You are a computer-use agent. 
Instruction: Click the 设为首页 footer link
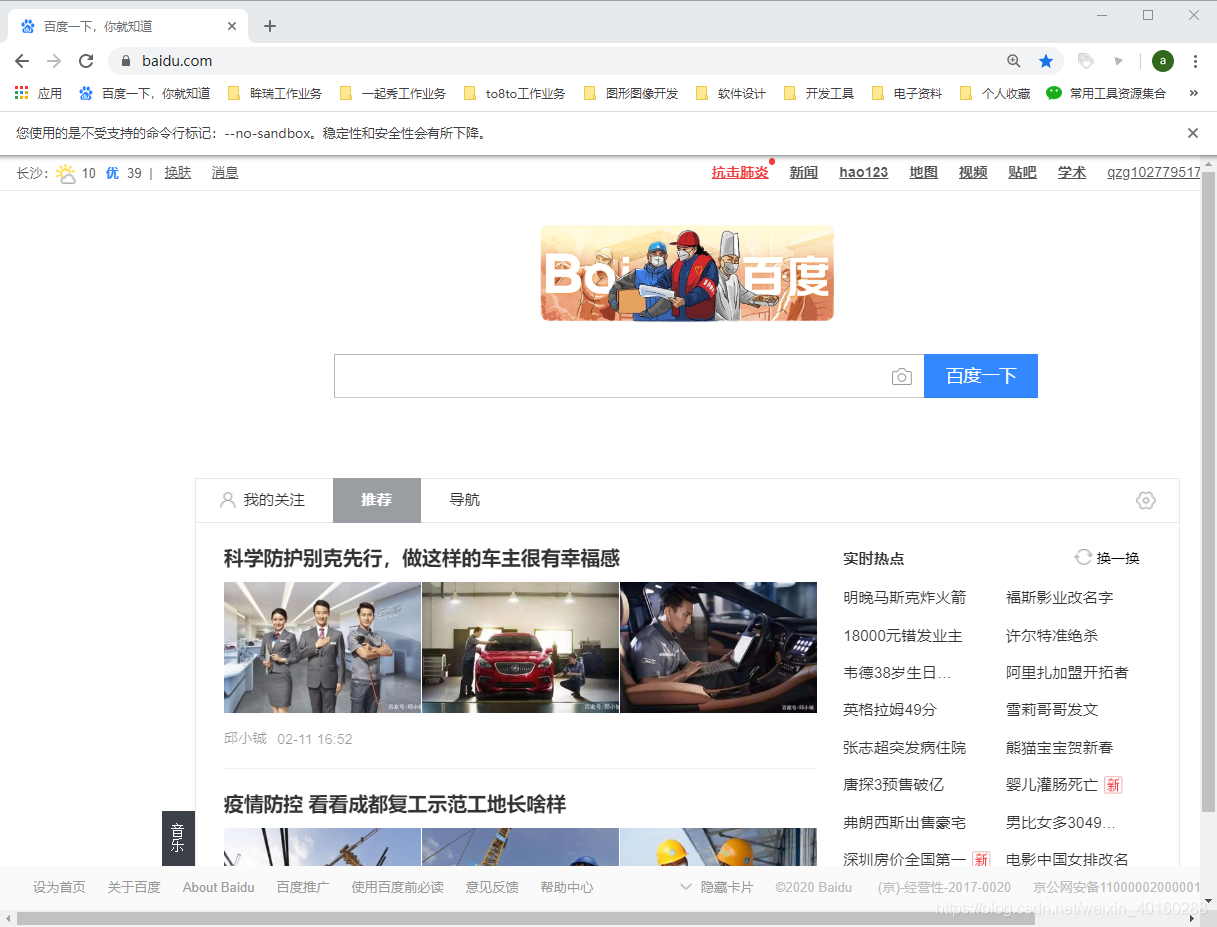(x=59, y=887)
